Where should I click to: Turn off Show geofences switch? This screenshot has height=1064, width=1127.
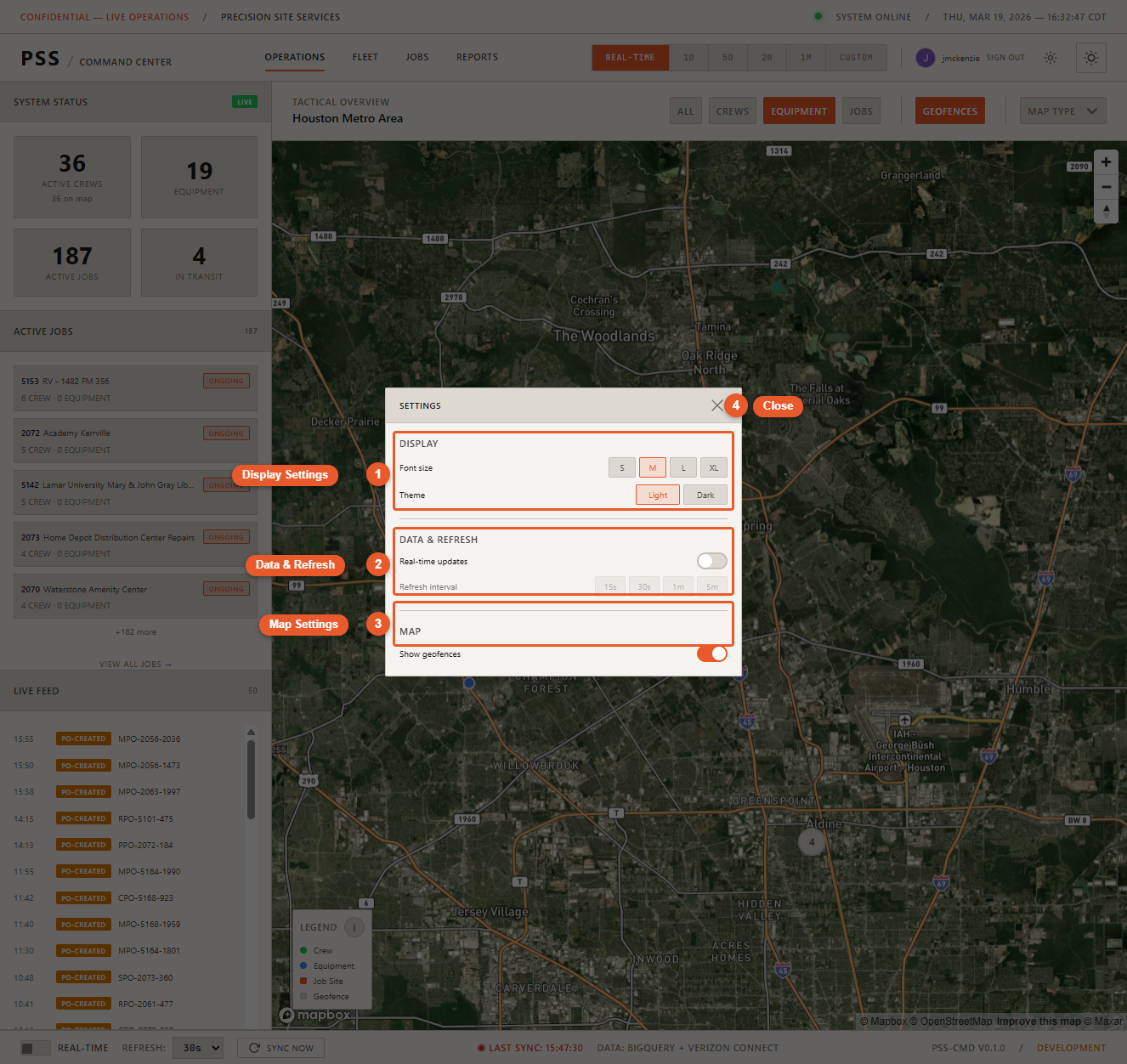click(x=712, y=654)
